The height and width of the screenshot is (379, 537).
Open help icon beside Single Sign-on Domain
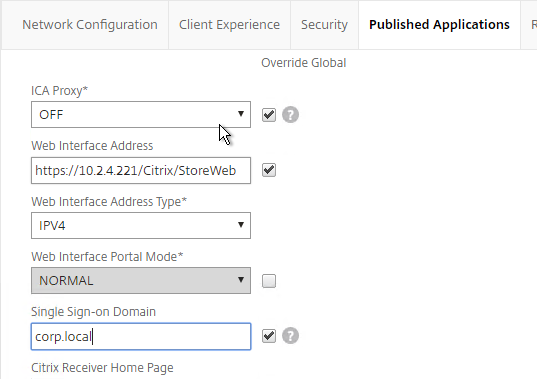pos(290,336)
